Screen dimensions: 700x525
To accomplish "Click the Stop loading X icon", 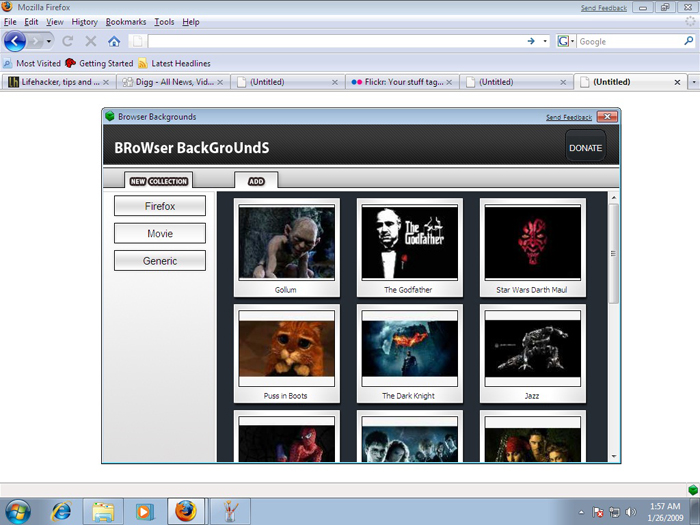I will pyautogui.click(x=91, y=42).
